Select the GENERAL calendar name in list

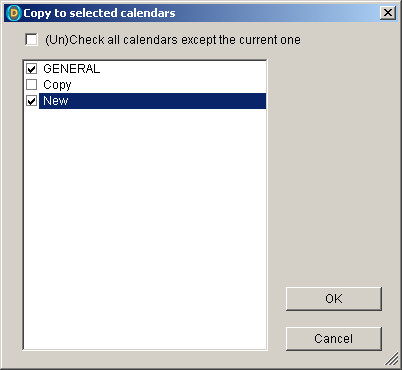71,69
